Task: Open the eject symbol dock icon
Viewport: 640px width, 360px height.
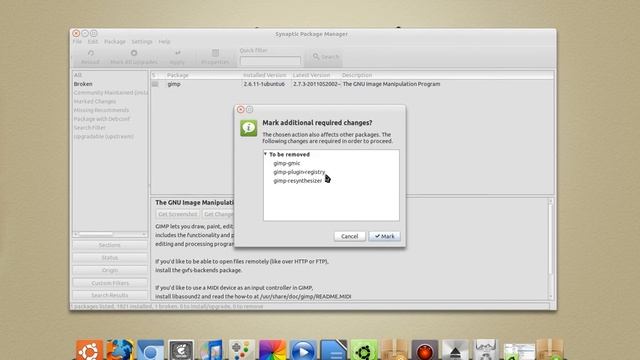Action: [x=455, y=350]
